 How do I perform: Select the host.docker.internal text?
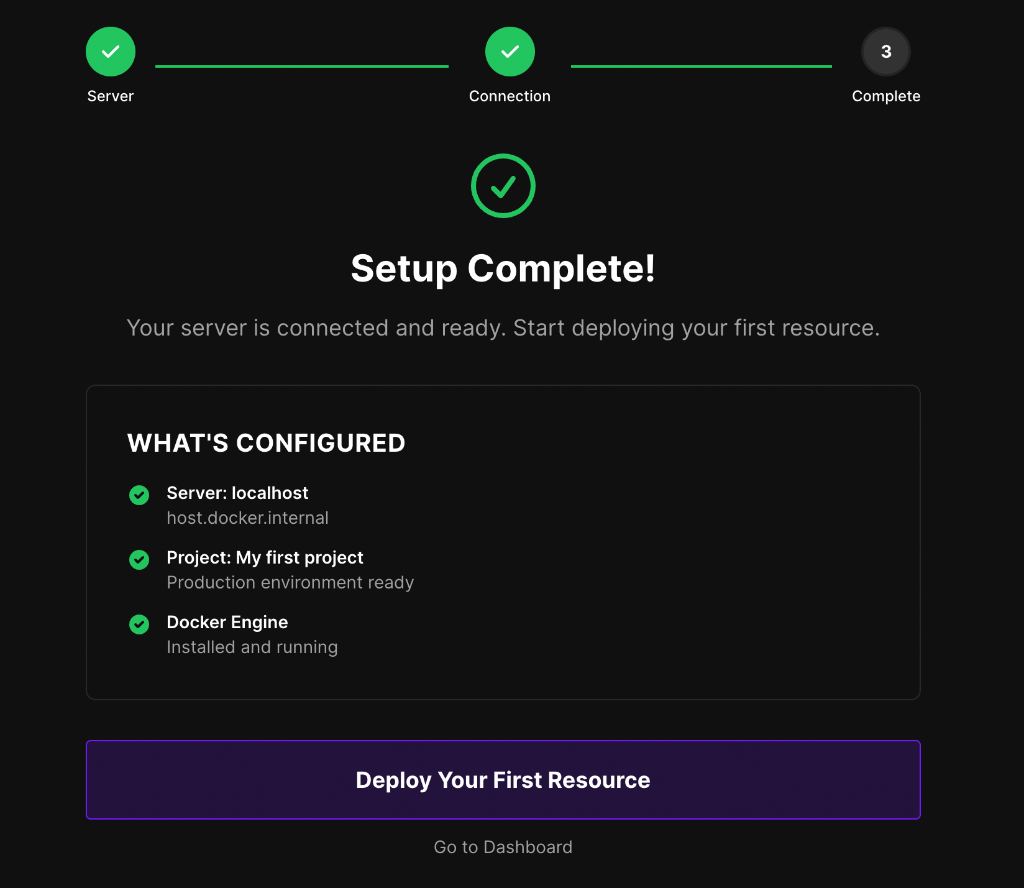coord(247,518)
